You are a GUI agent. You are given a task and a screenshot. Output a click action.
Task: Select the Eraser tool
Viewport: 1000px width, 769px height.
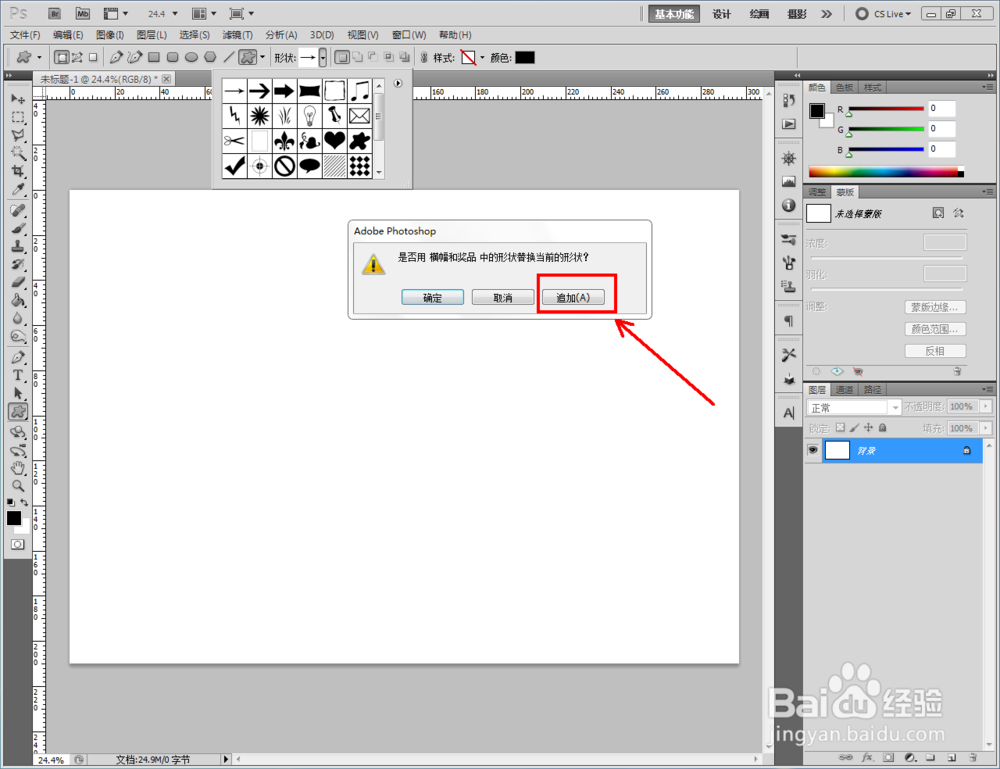18,282
